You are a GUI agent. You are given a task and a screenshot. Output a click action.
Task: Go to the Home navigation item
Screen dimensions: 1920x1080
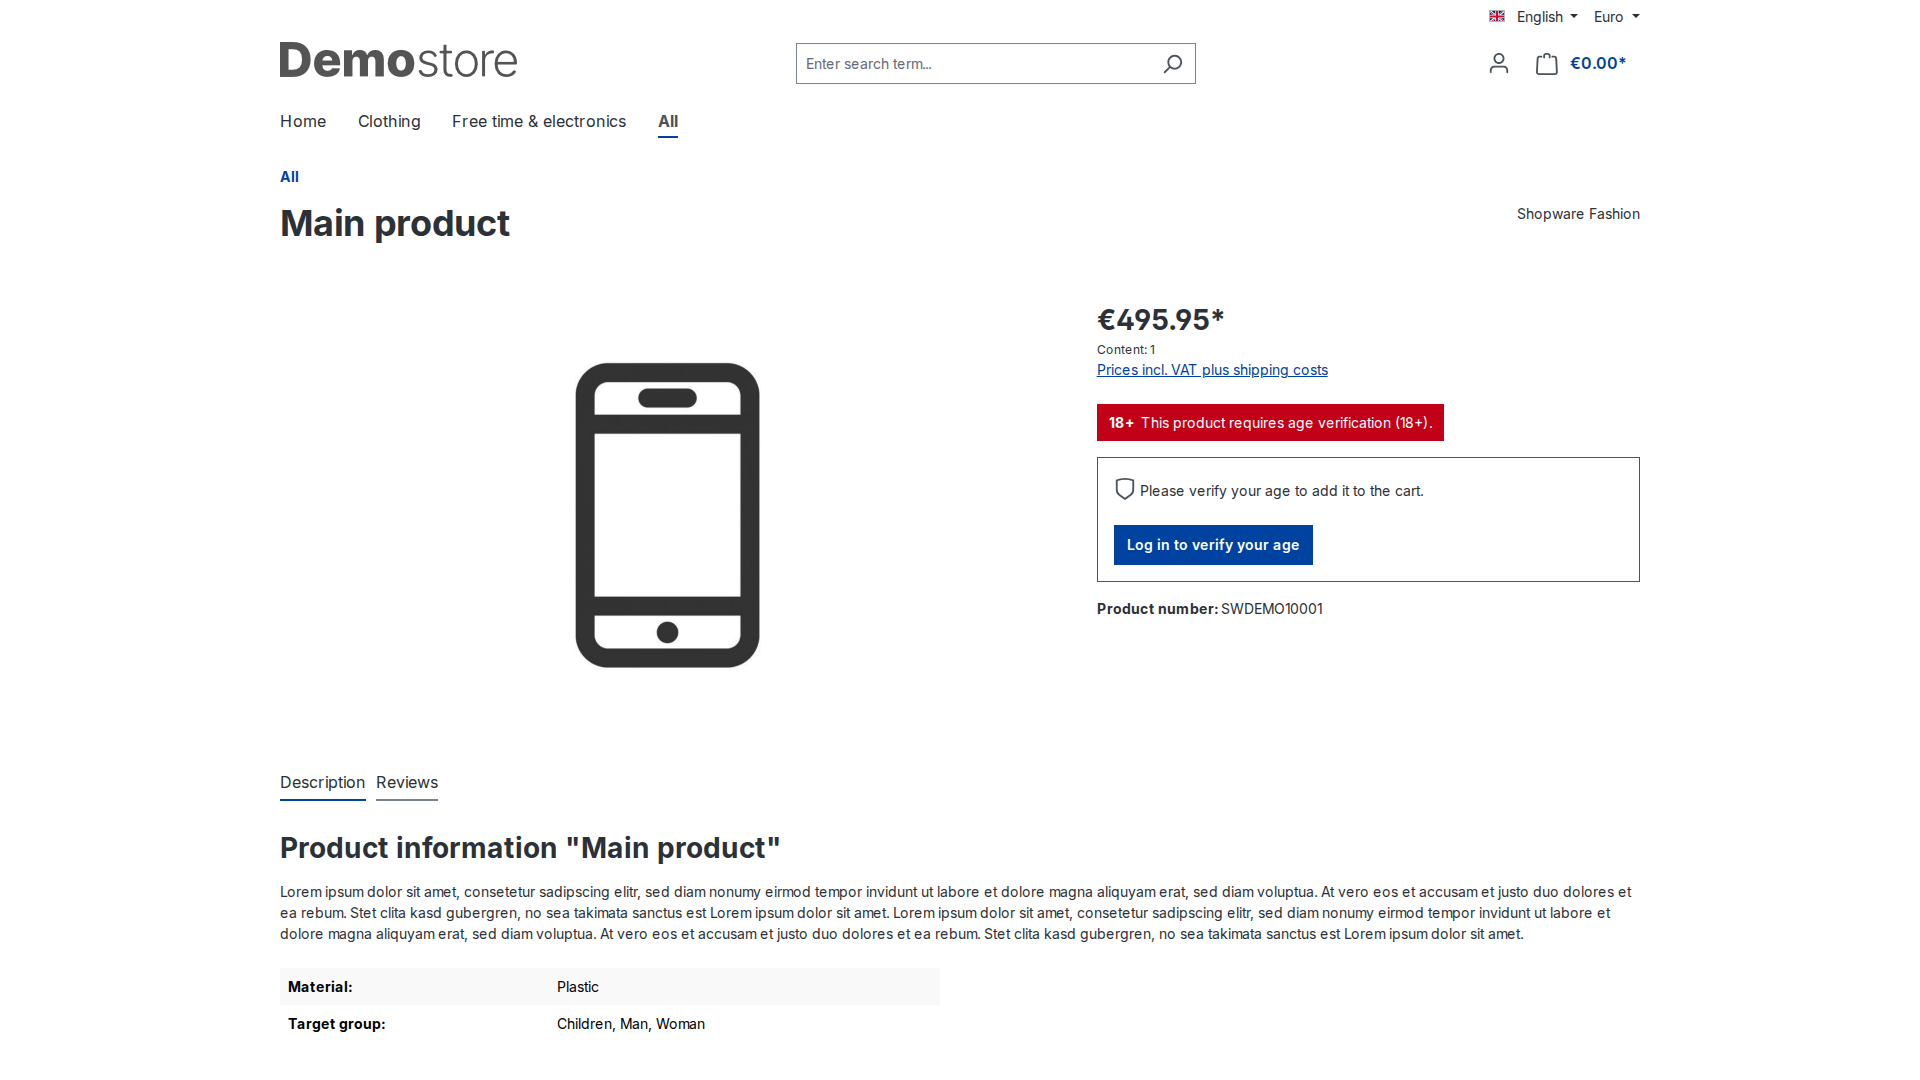303,121
